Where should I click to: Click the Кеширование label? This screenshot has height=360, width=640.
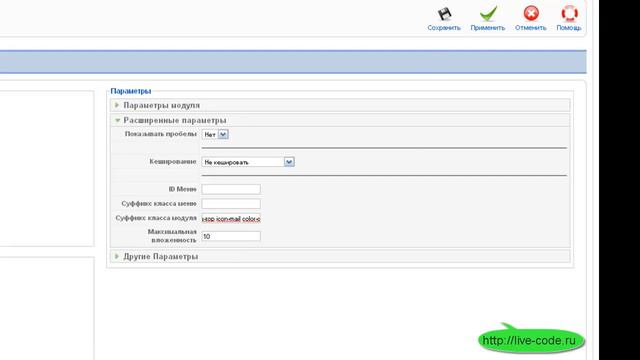173,162
